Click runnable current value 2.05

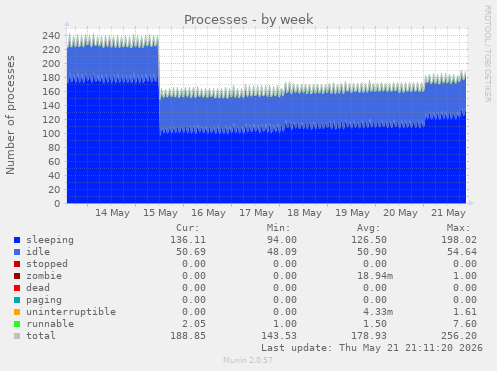(194, 324)
